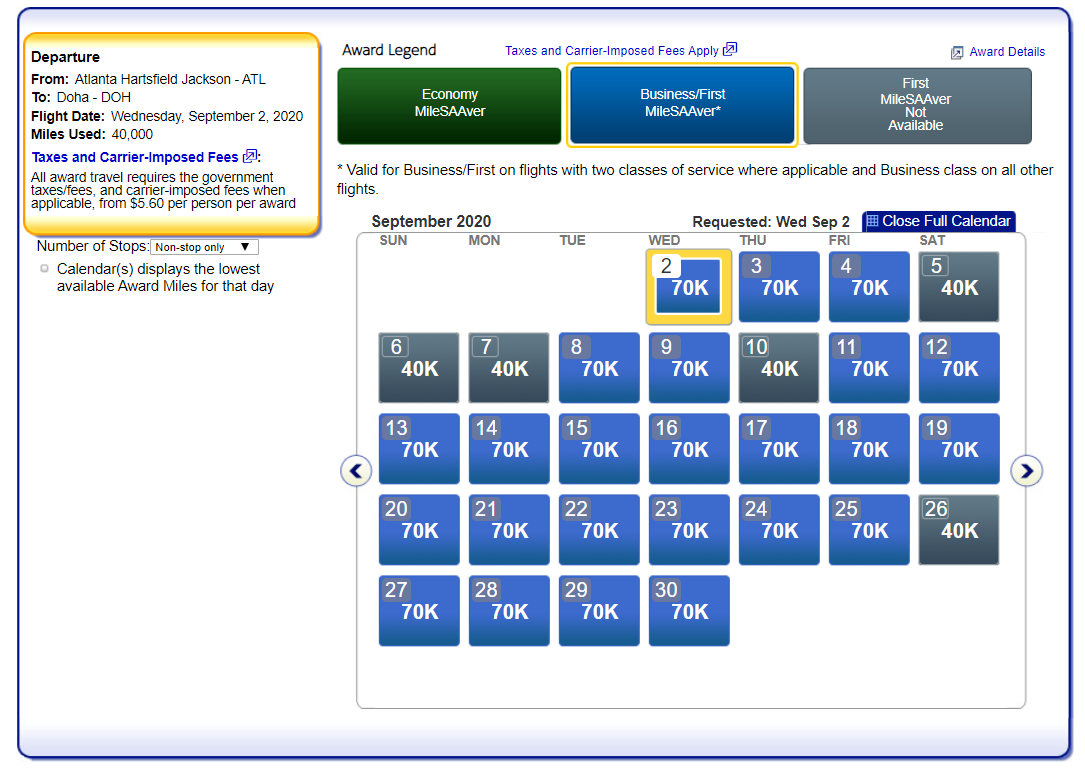The height and width of the screenshot is (774, 1085).
Task: Choose September 5 at 40K miles
Action: click(x=959, y=287)
